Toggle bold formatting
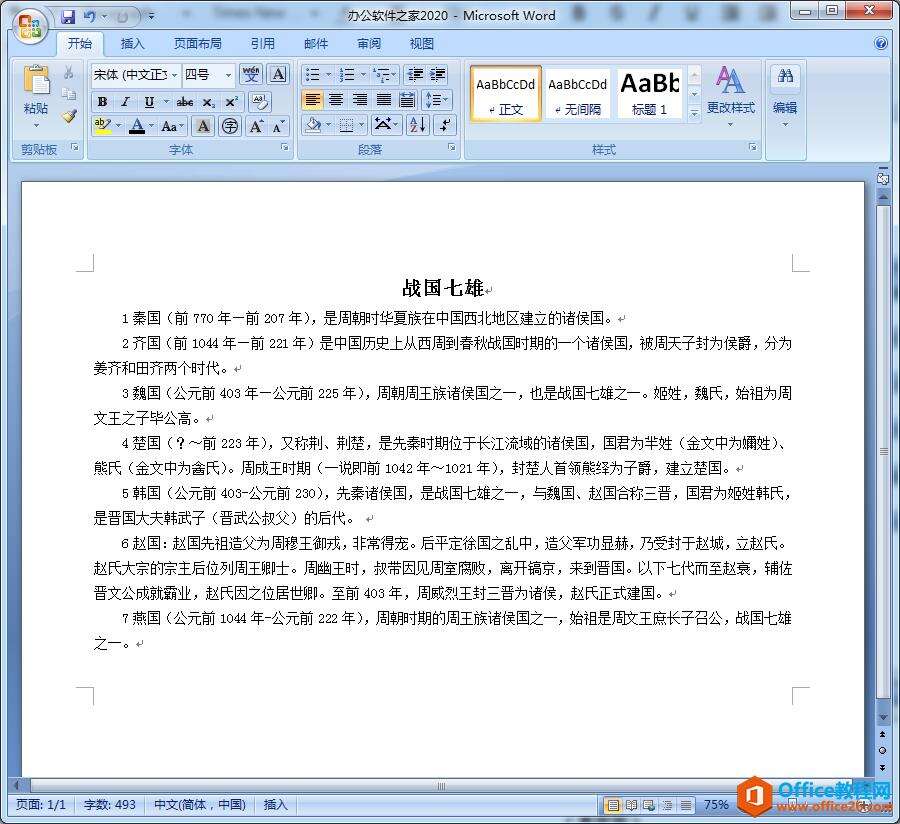 [x=102, y=102]
